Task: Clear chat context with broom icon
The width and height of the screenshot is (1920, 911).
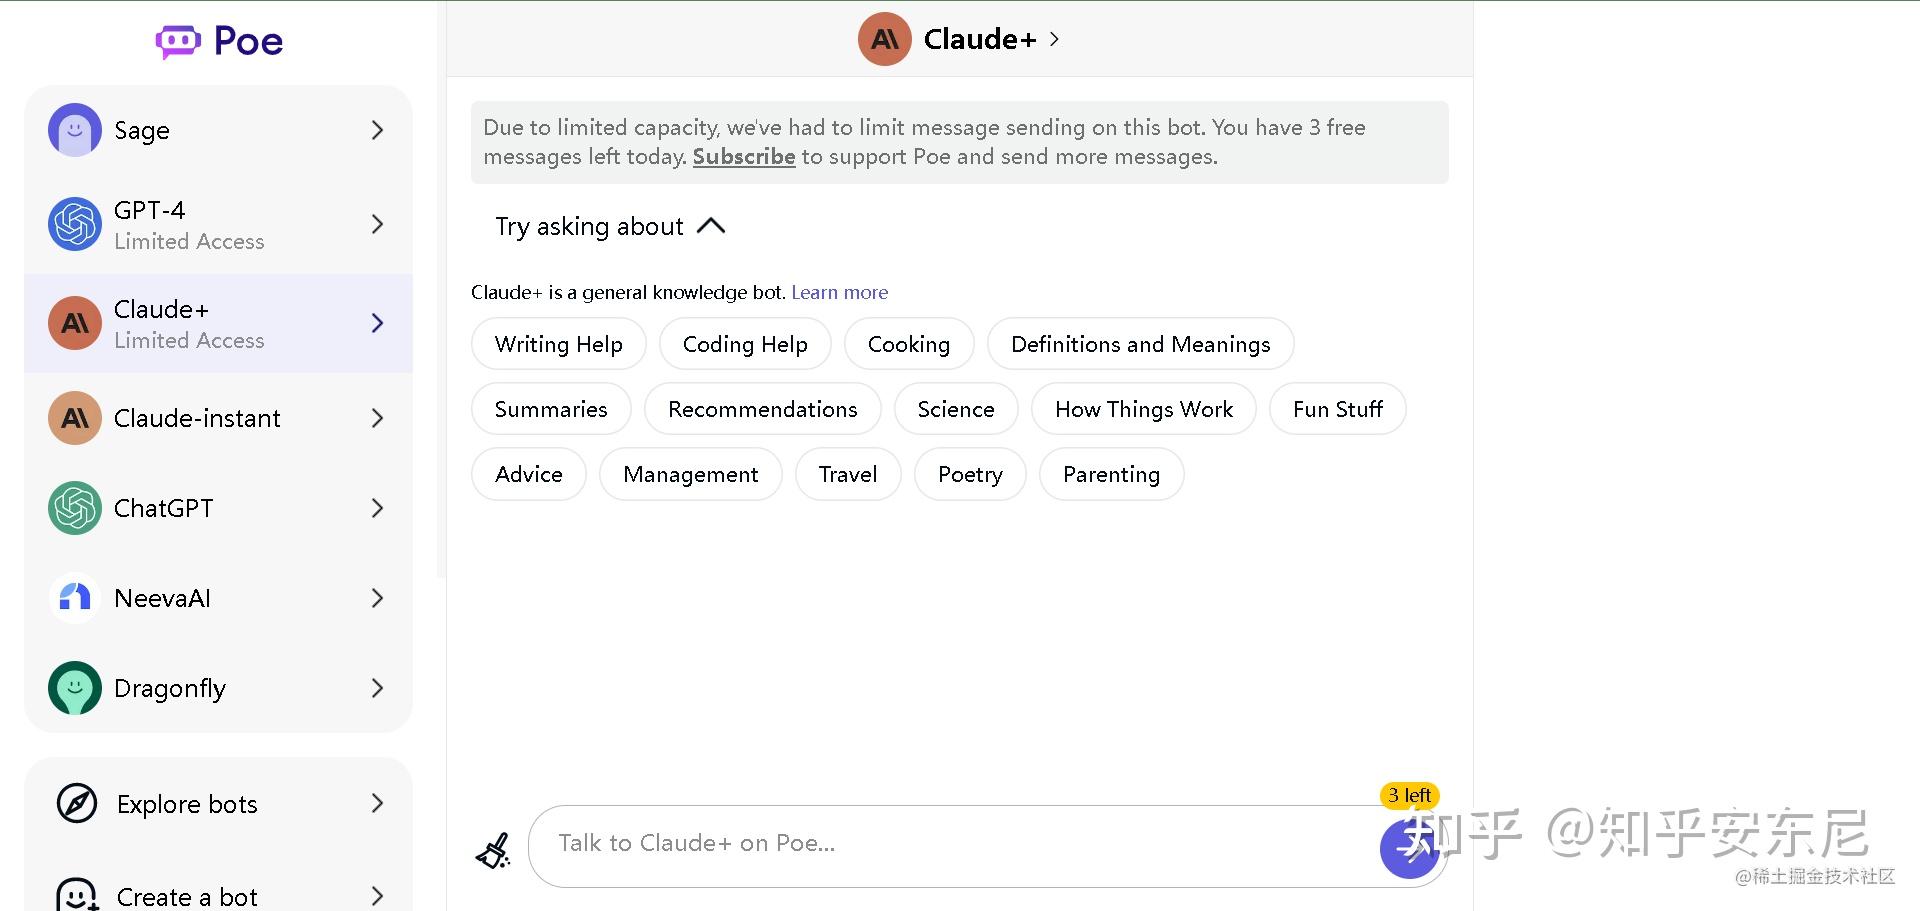Action: click(x=493, y=850)
